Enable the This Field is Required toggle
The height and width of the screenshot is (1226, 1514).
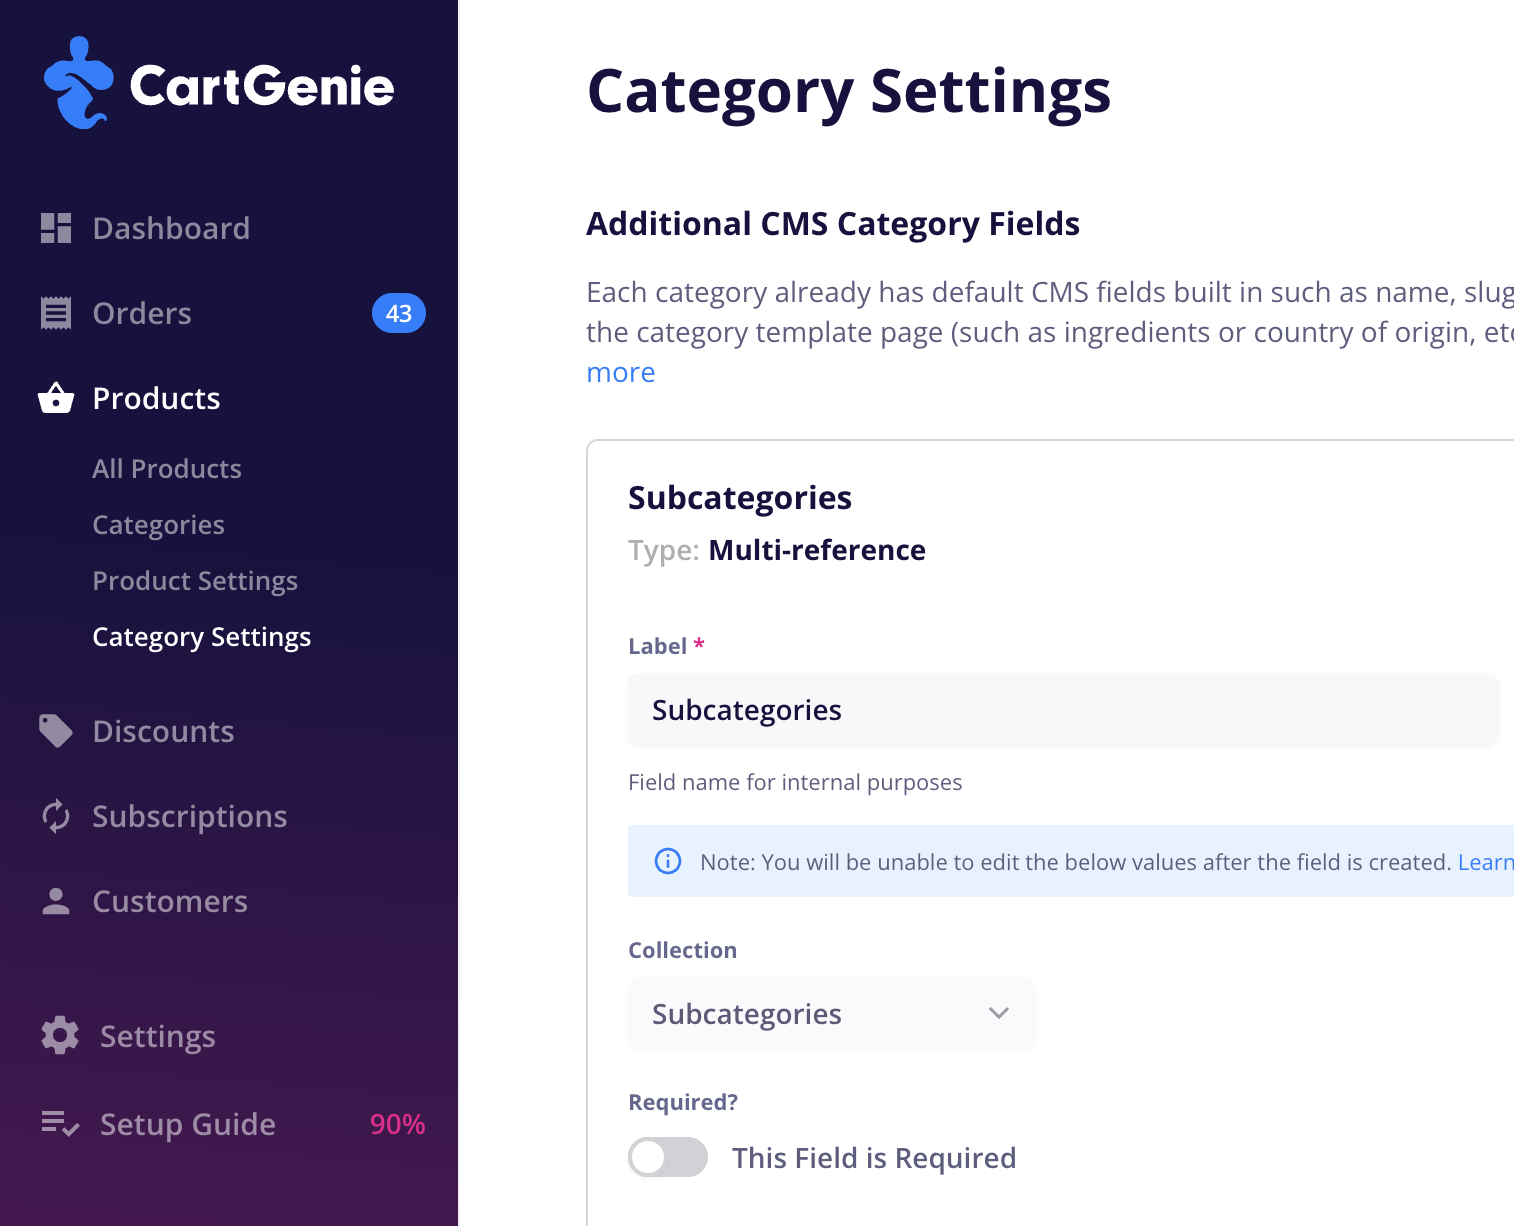(x=668, y=1158)
